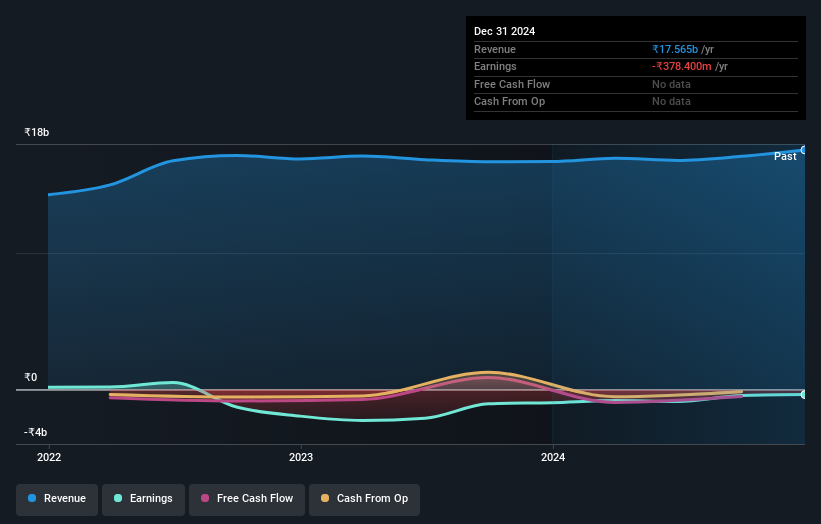Click the revenue value ₹17.565b in tooltip

(x=675, y=49)
